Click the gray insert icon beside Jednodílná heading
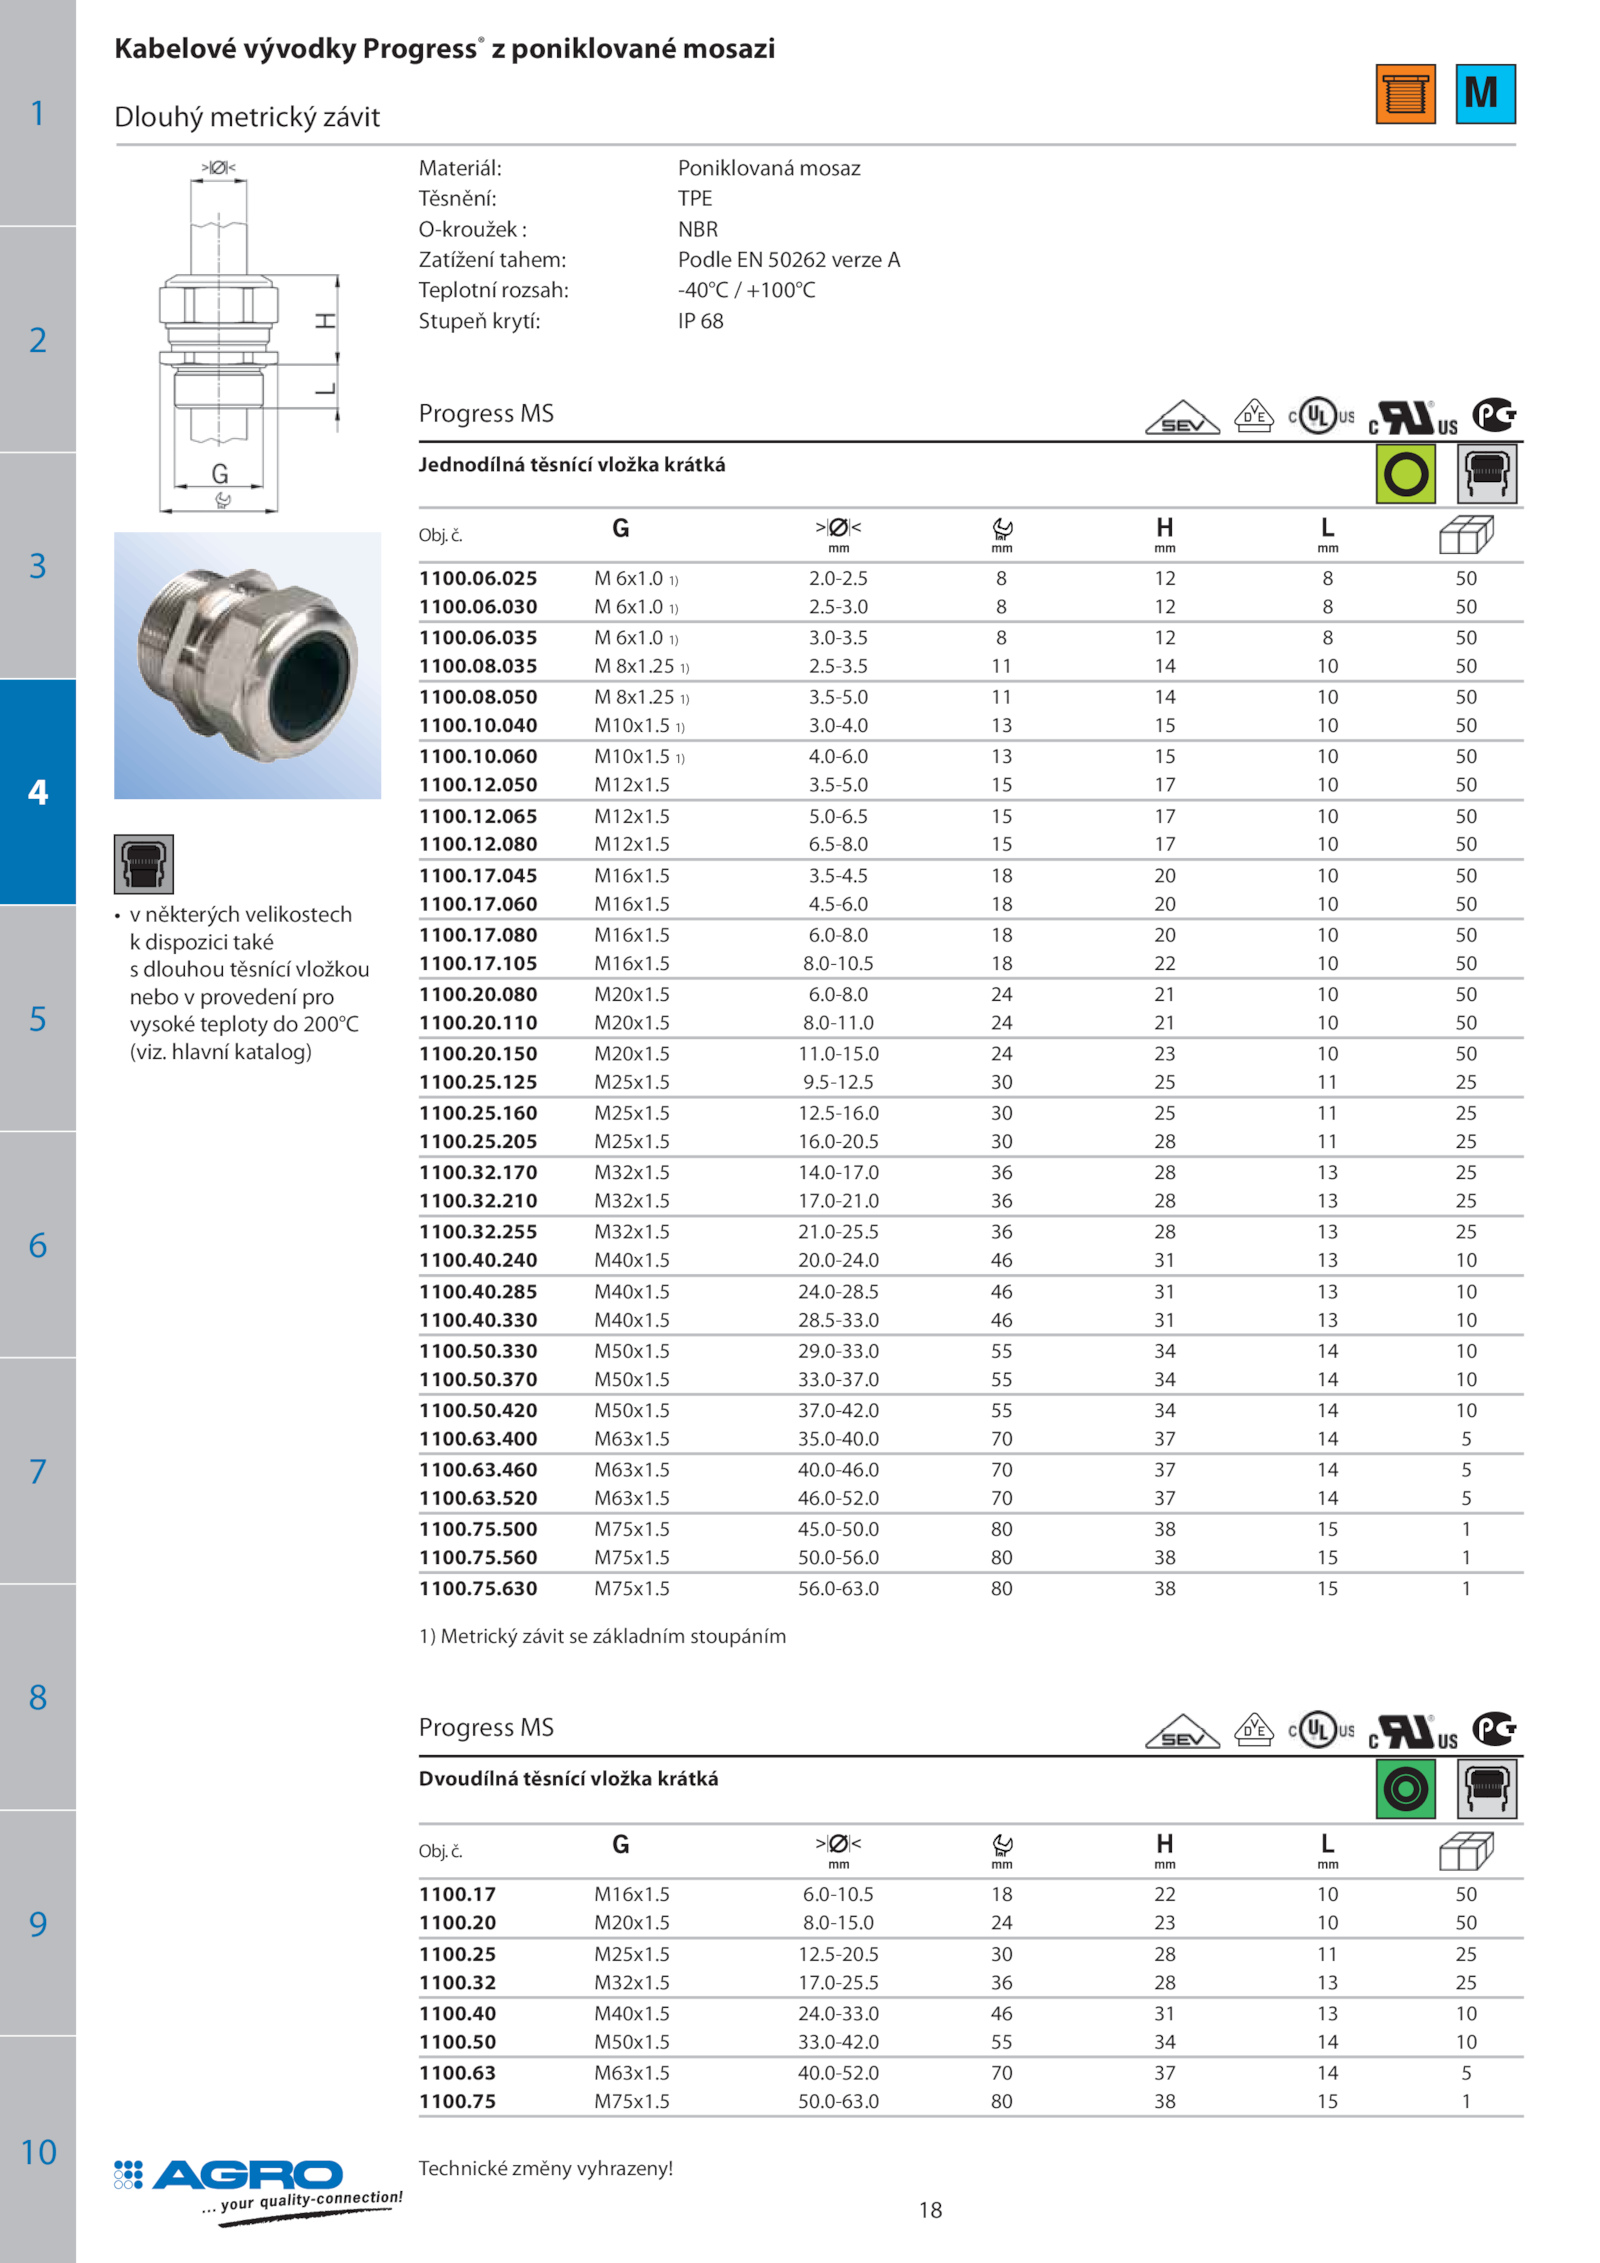Viewport: 1600px width, 2263px height. tap(1487, 474)
